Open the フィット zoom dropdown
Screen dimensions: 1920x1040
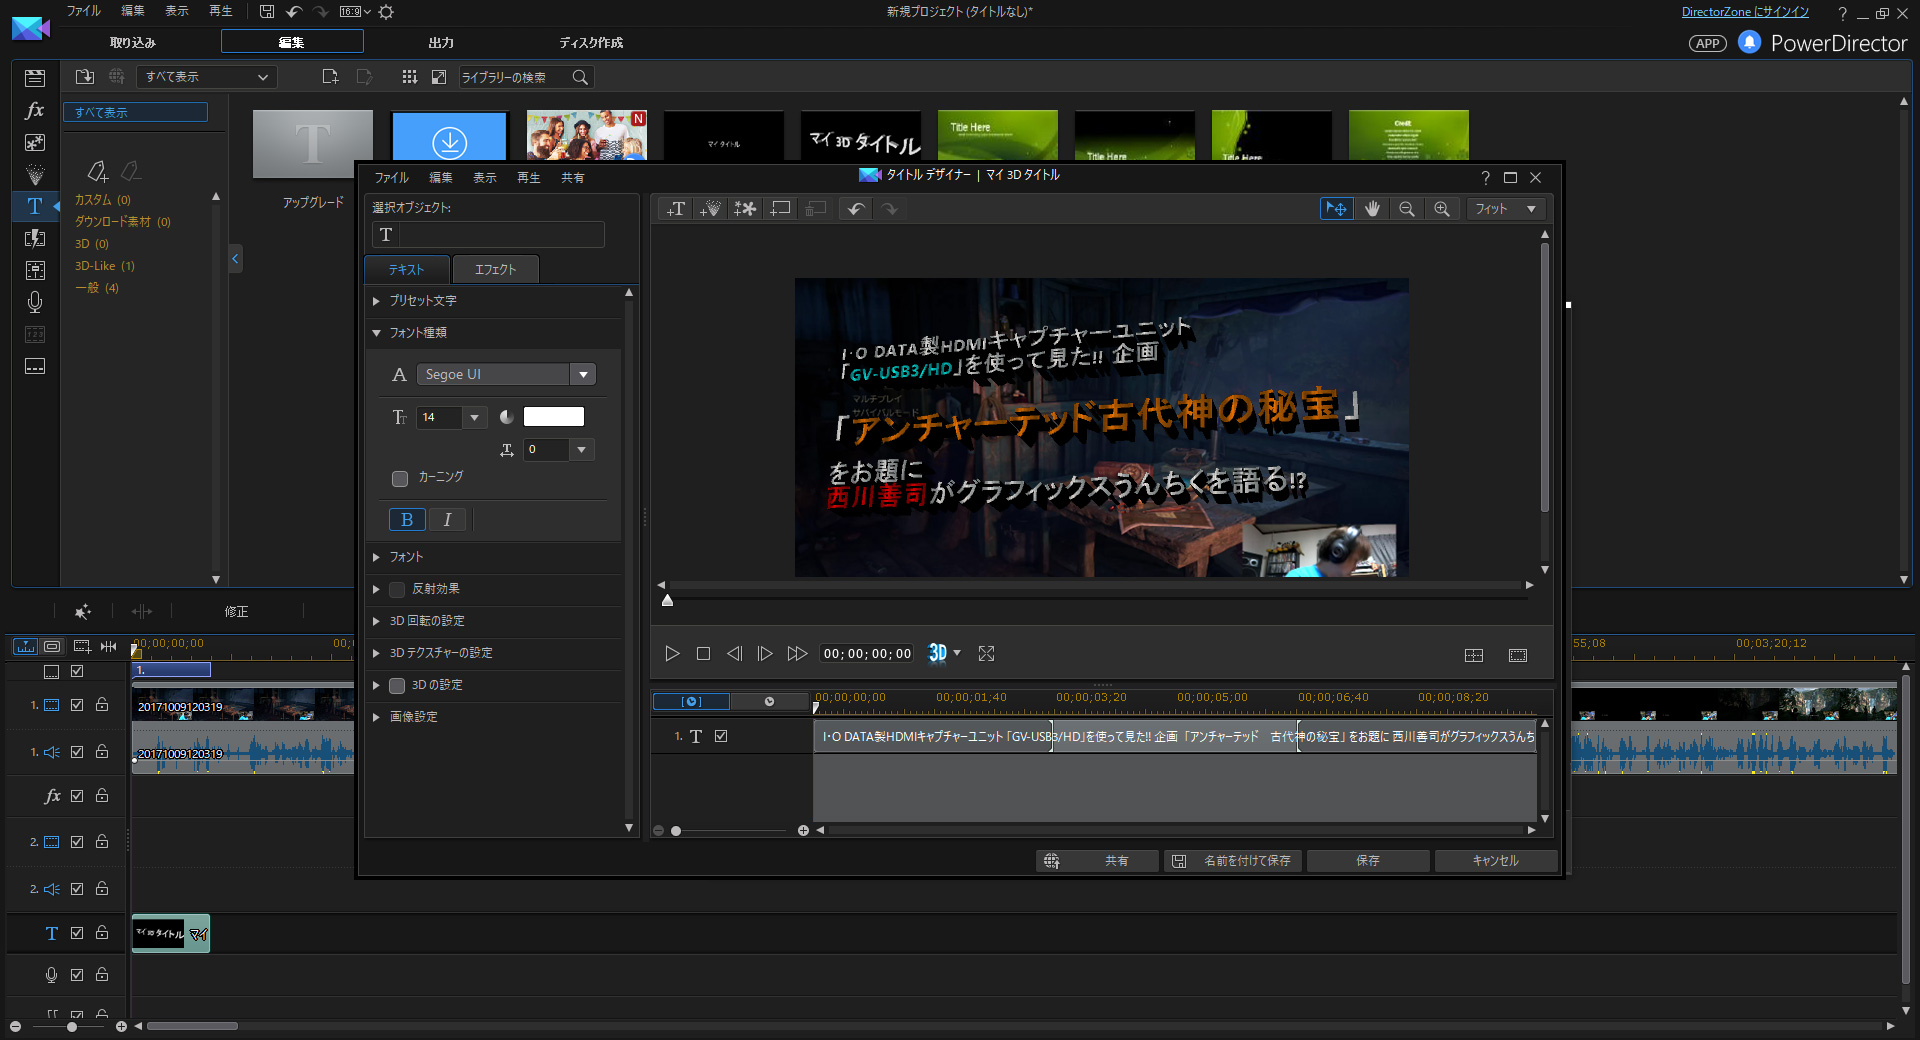[1505, 209]
